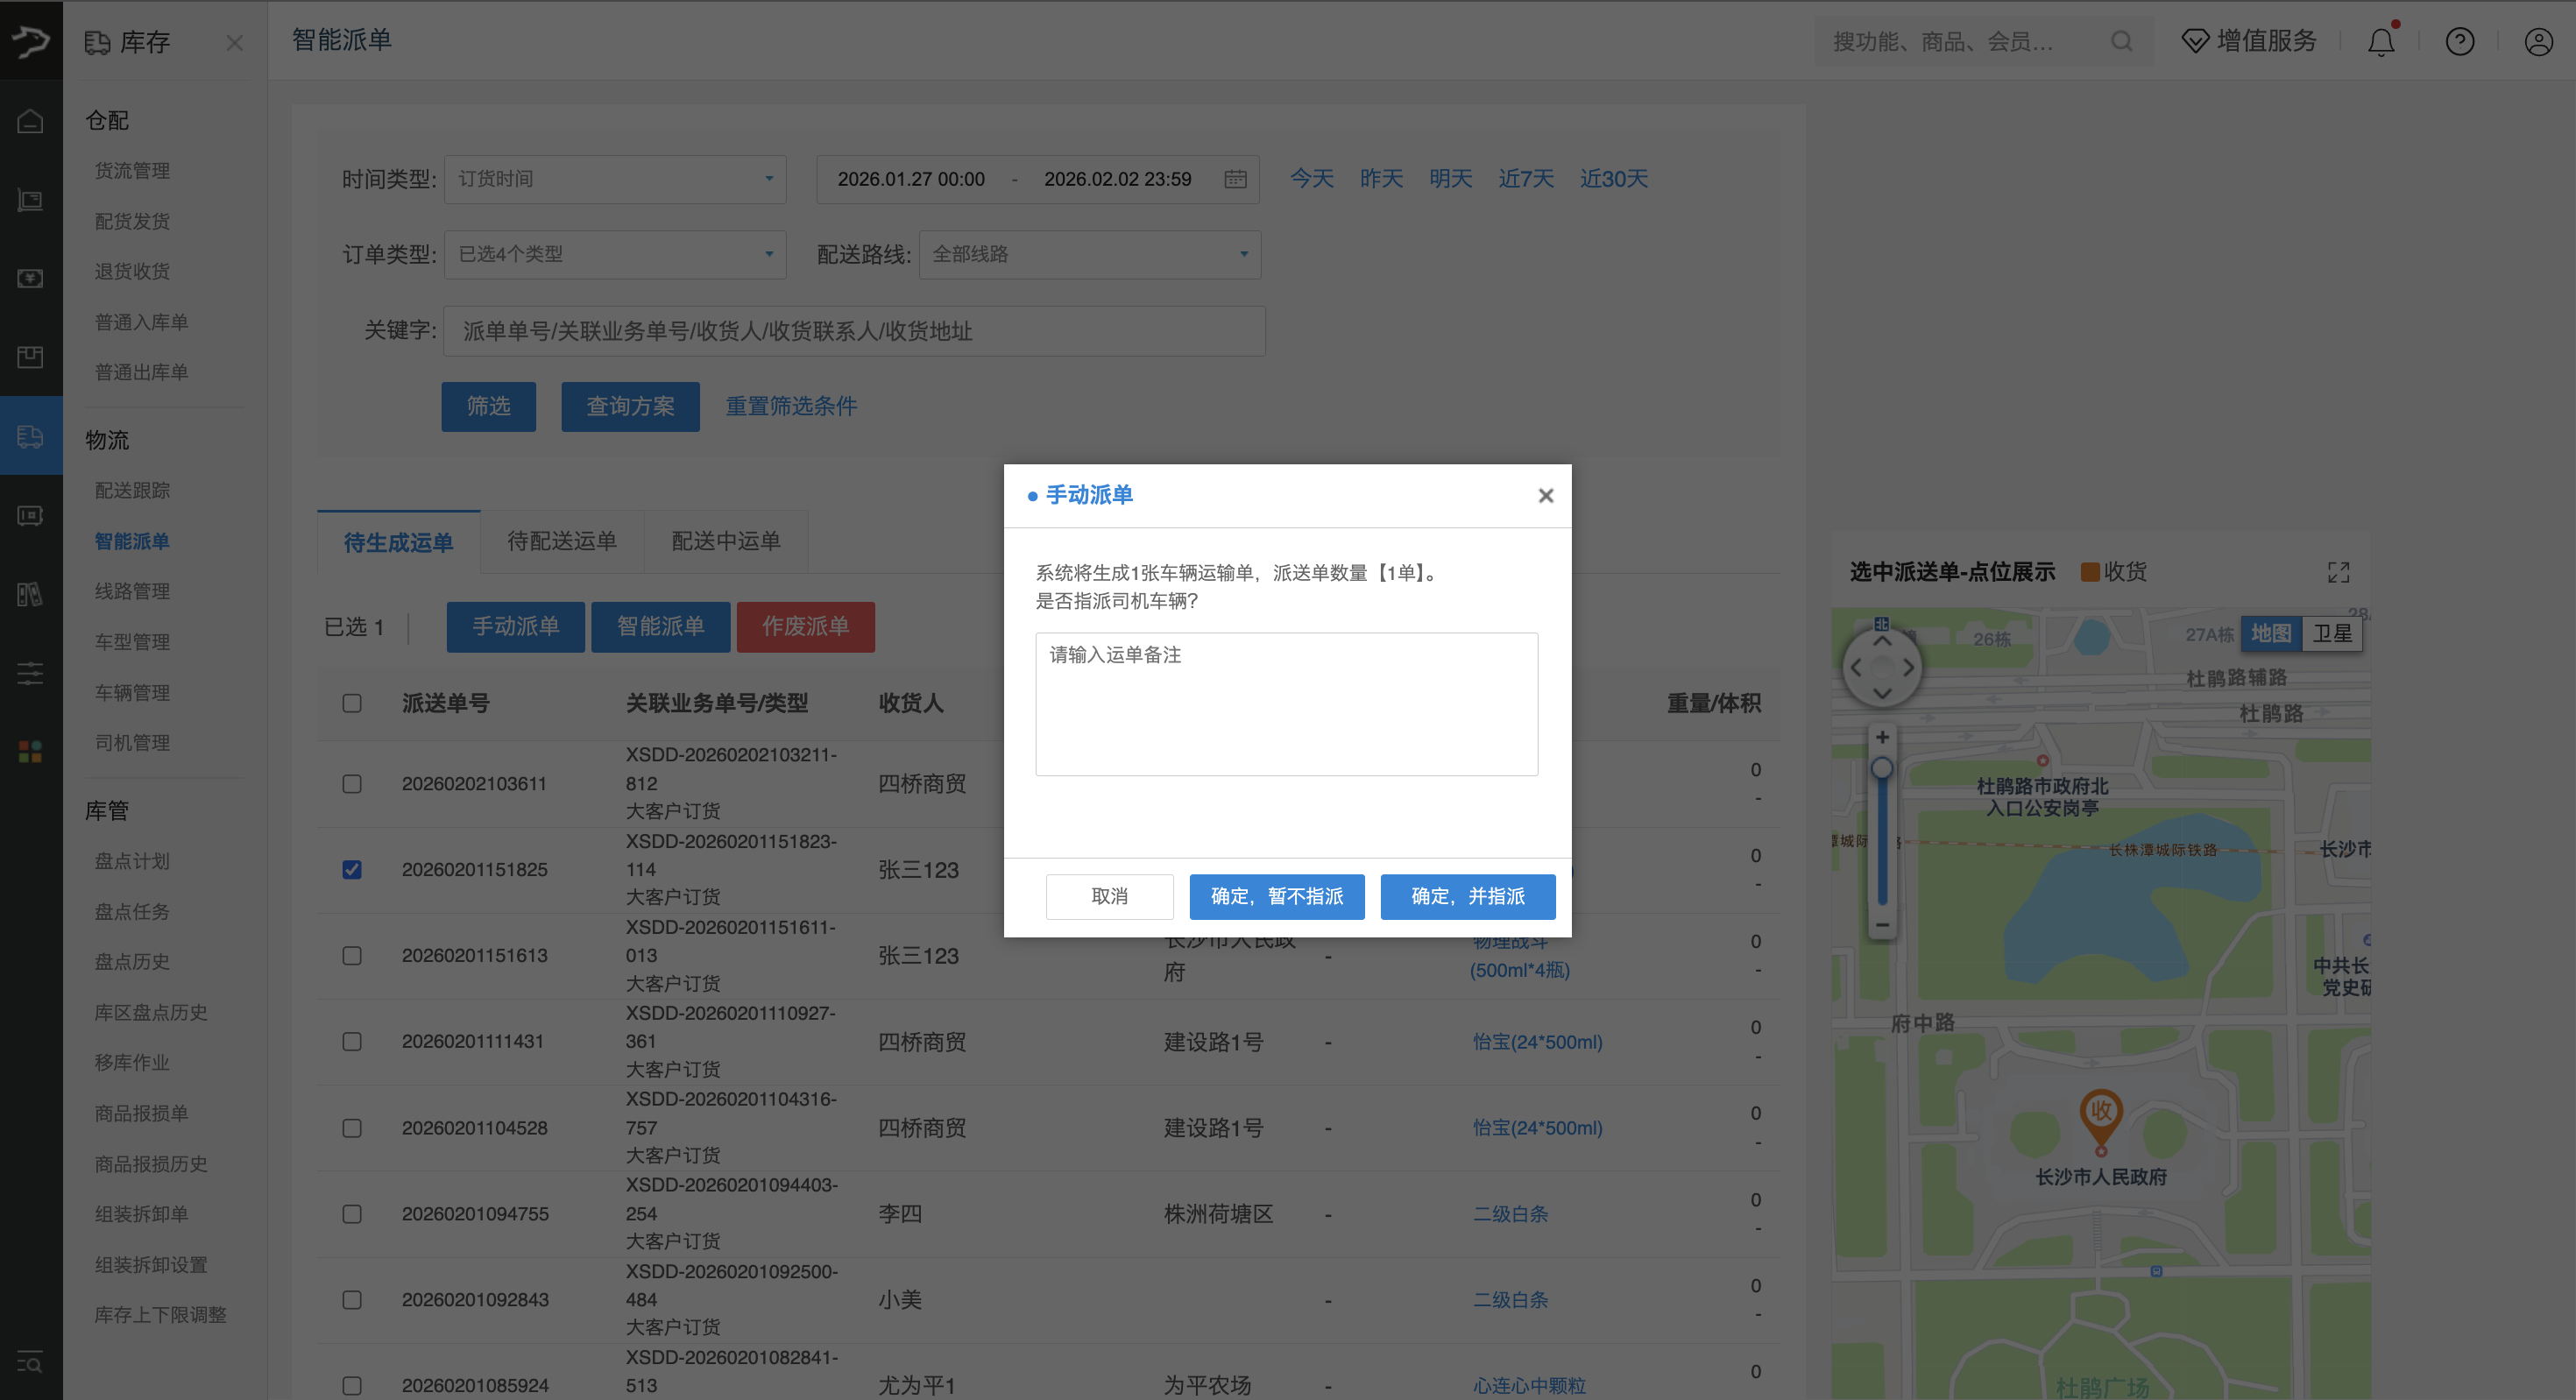Image resolution: width=2576 pixels, height=1400 pixels.
Task: Click the user account avatar icon
Action: [2538, 42]
